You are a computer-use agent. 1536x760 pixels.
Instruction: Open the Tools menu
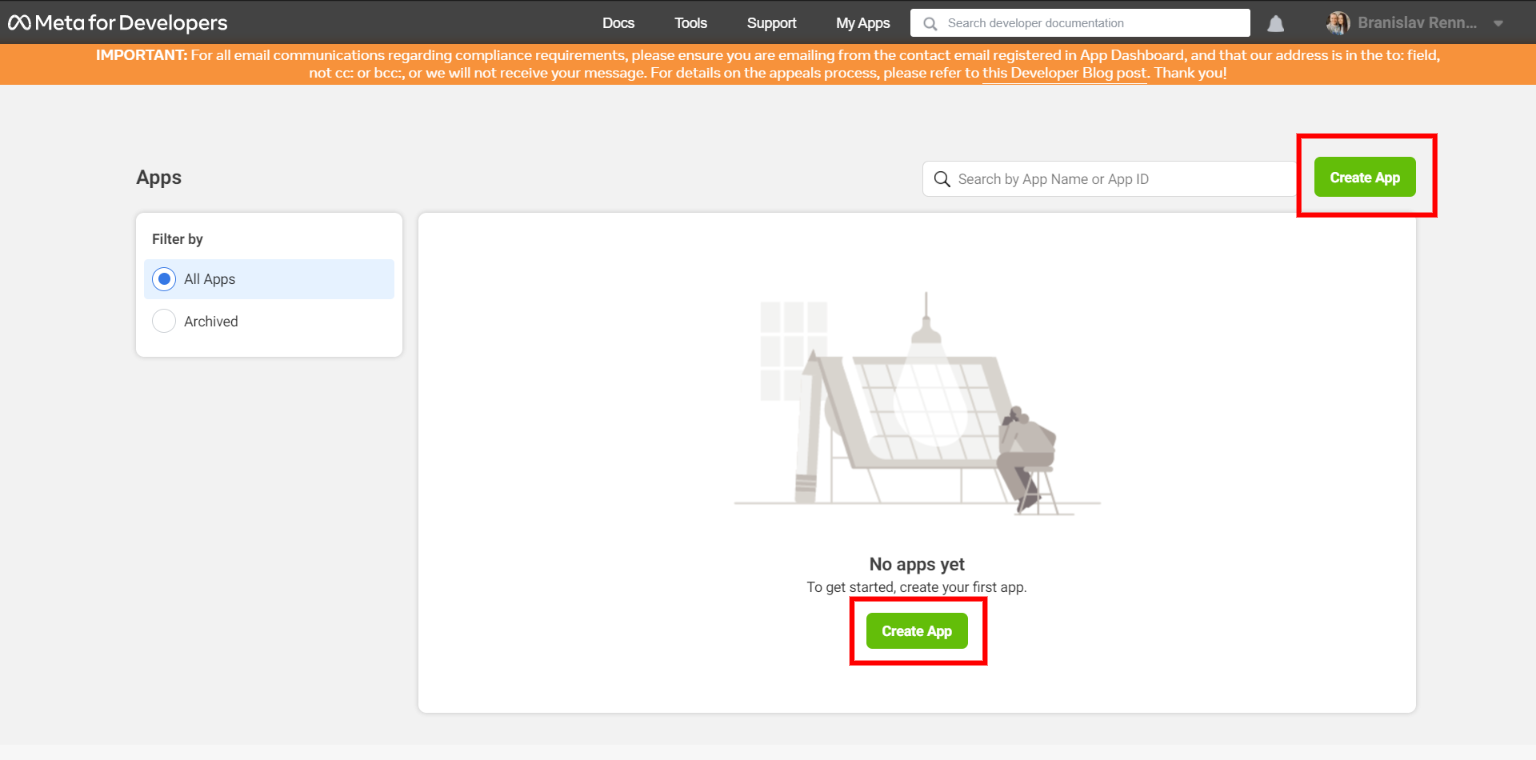coord(690,23)
